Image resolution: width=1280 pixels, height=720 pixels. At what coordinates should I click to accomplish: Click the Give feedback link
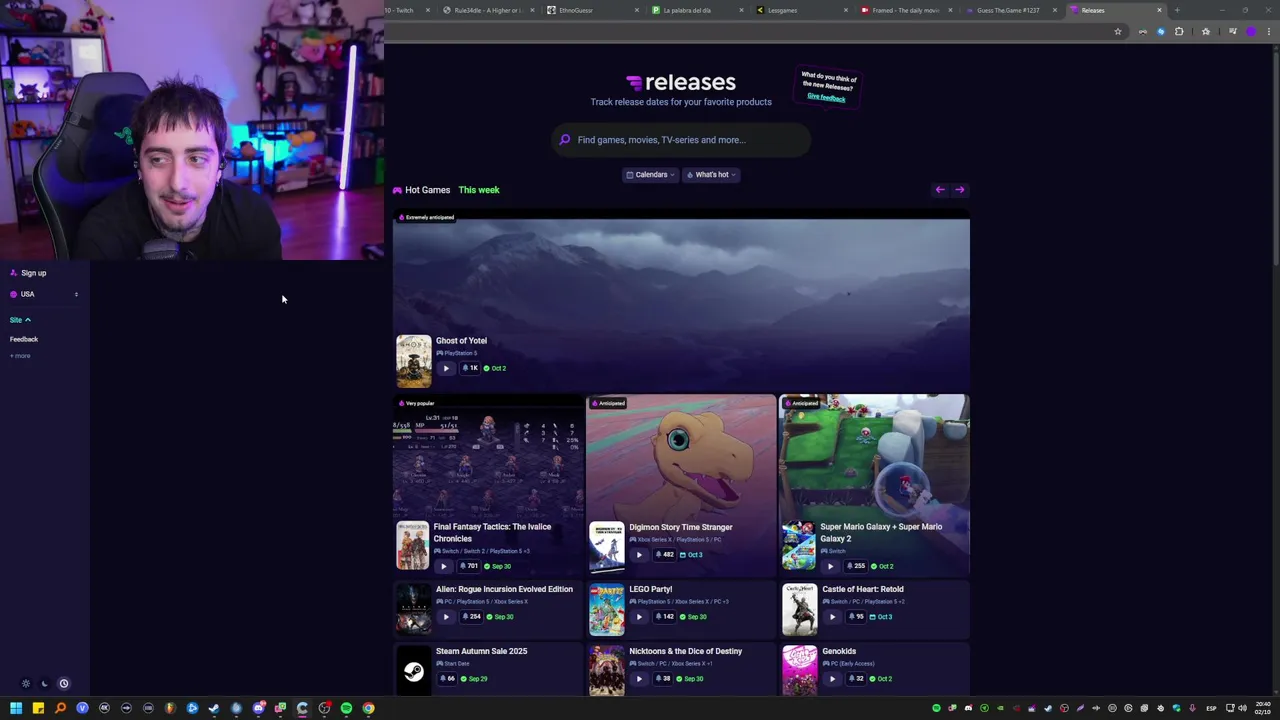coord(826,97)
